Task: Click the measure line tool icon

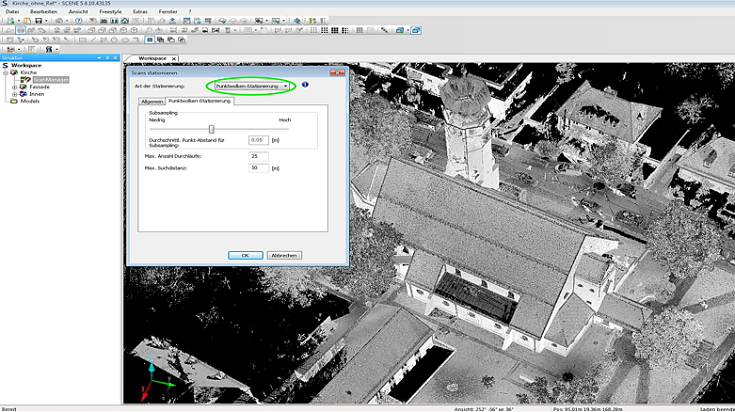Action: pos(384,30)
